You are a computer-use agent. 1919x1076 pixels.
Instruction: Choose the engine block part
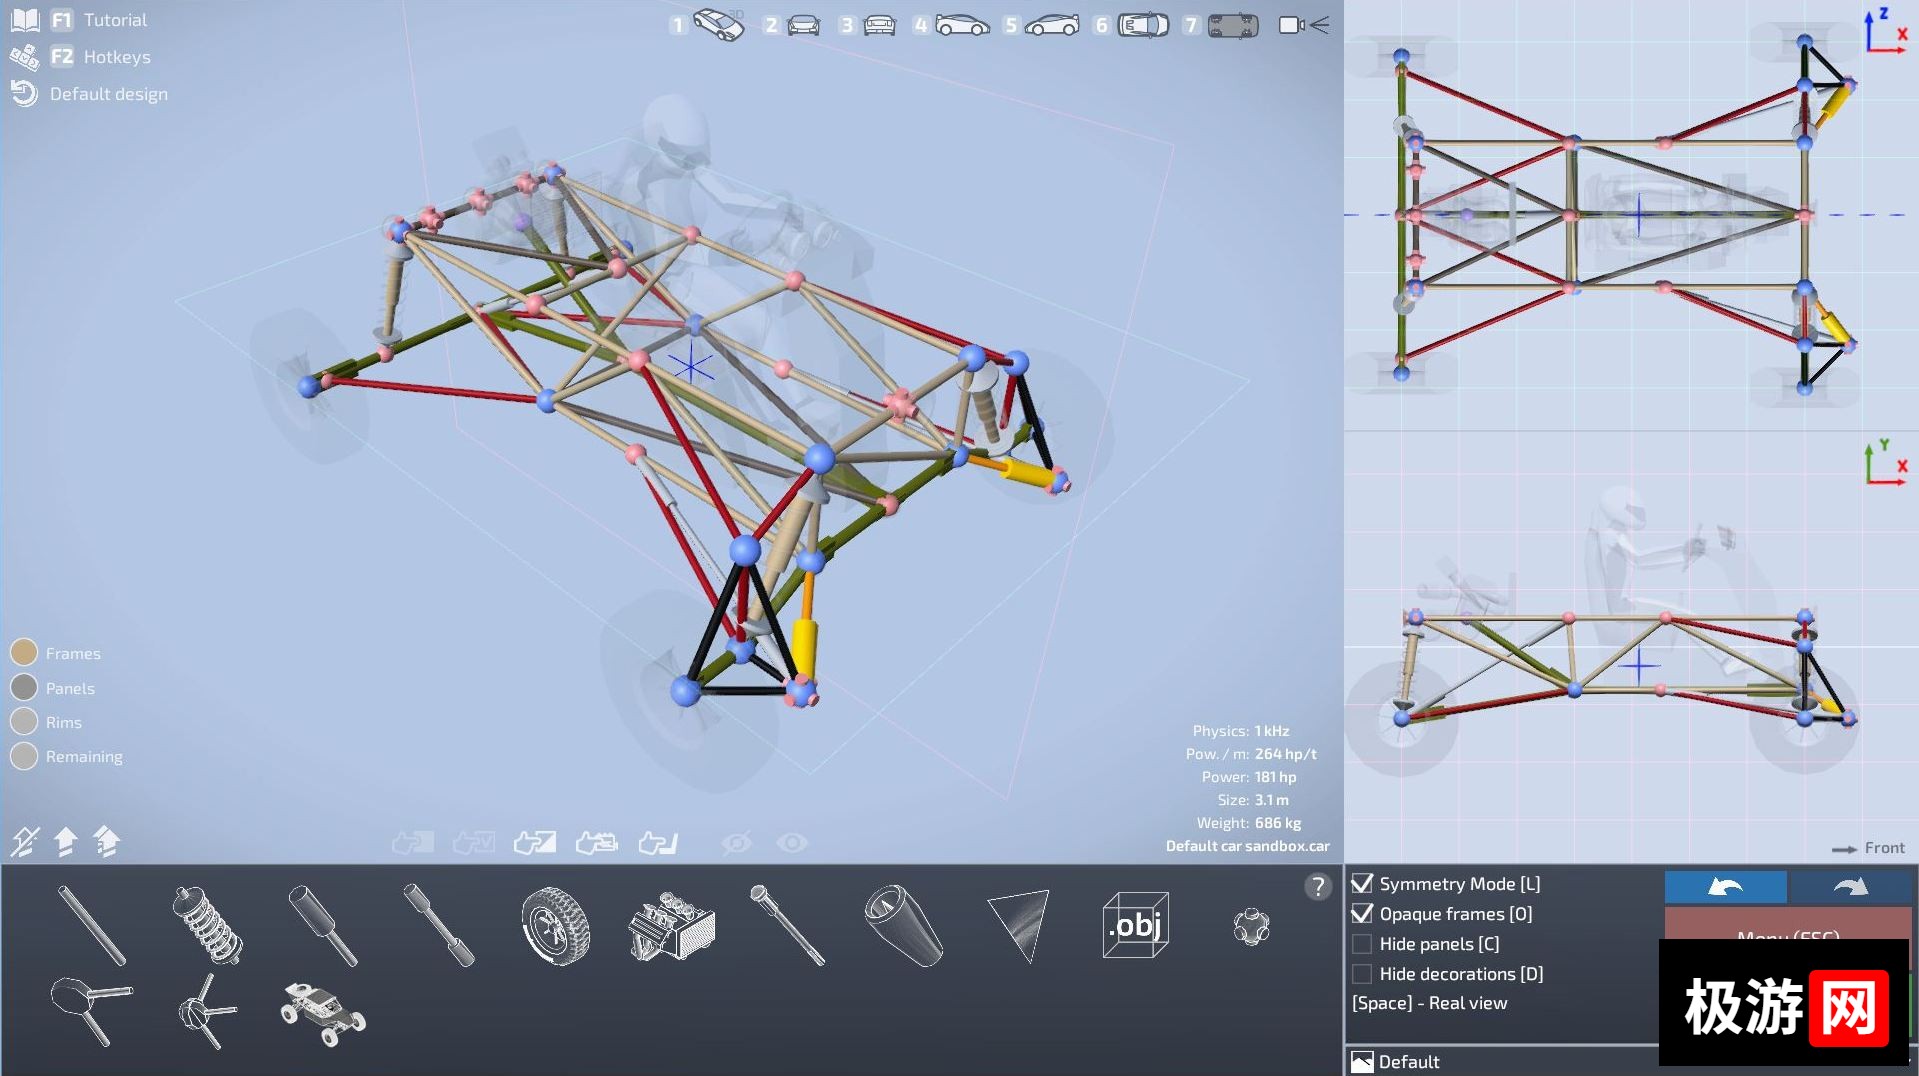tap(671, 928)
